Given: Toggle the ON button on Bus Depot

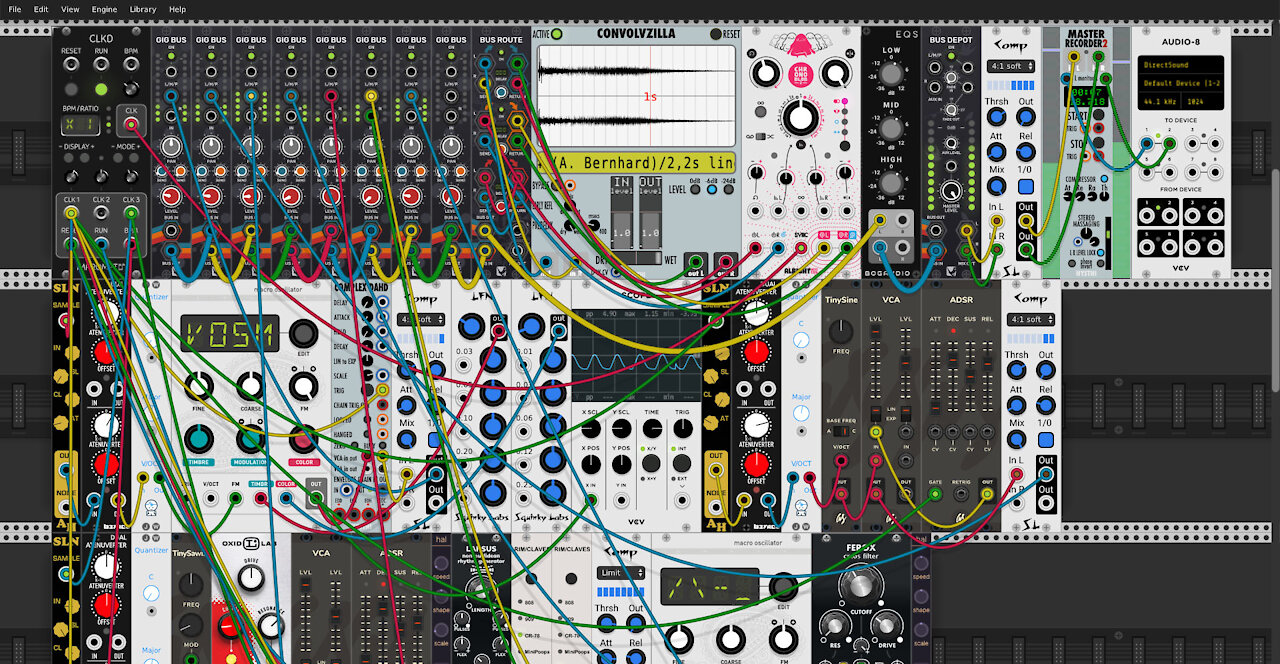Looking at the screenshot, I should (951, 56).
